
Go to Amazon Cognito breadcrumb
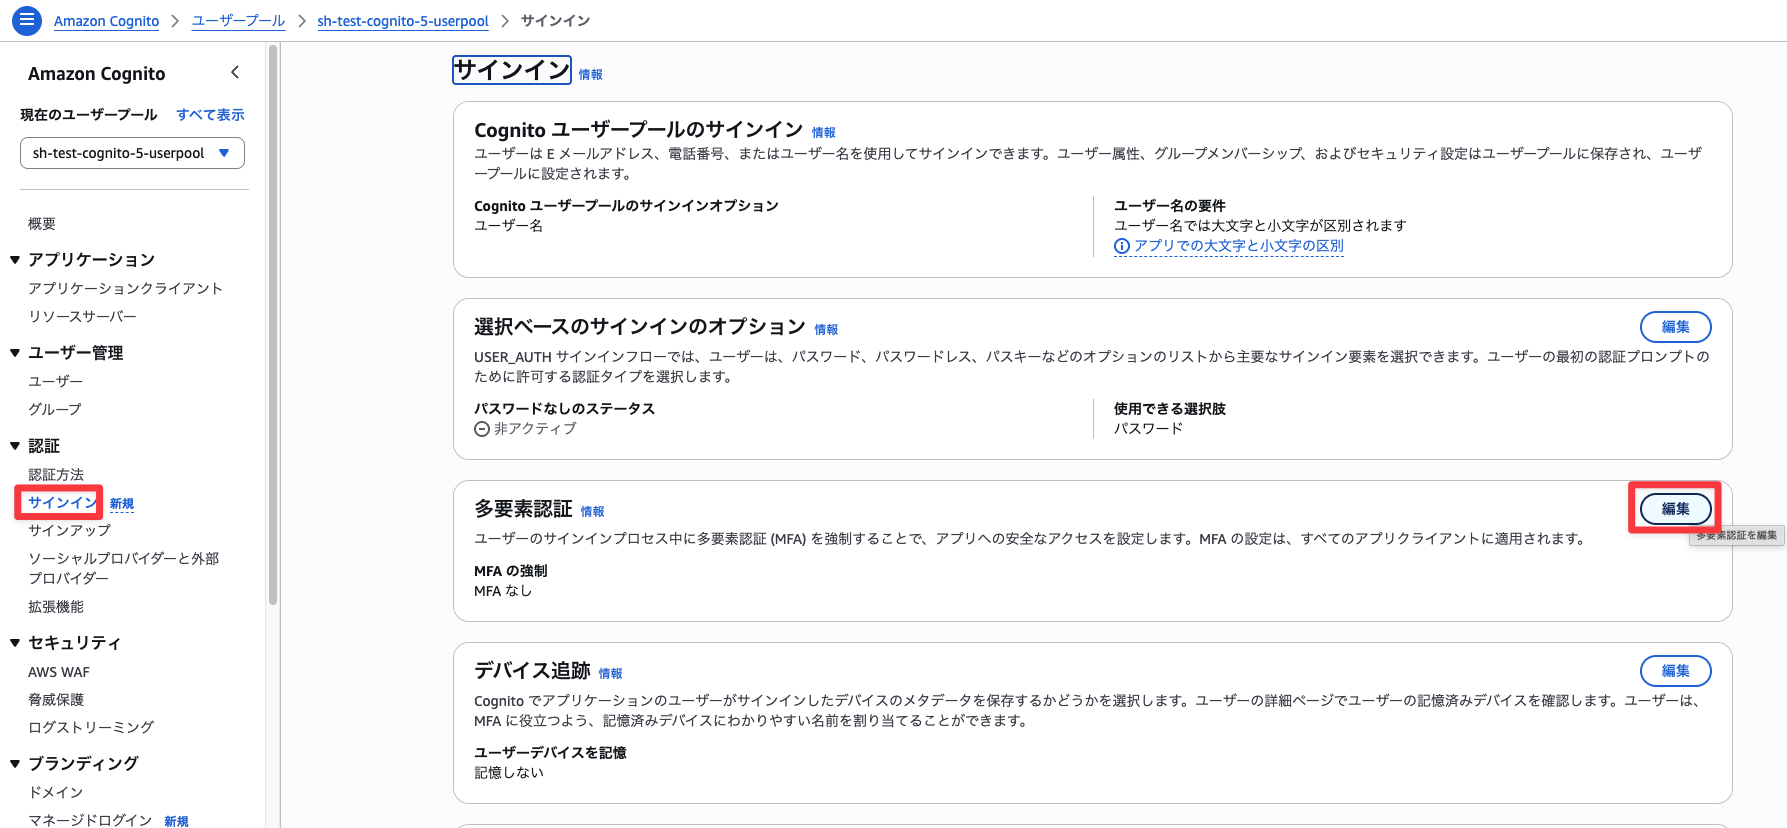click(106, 21)
